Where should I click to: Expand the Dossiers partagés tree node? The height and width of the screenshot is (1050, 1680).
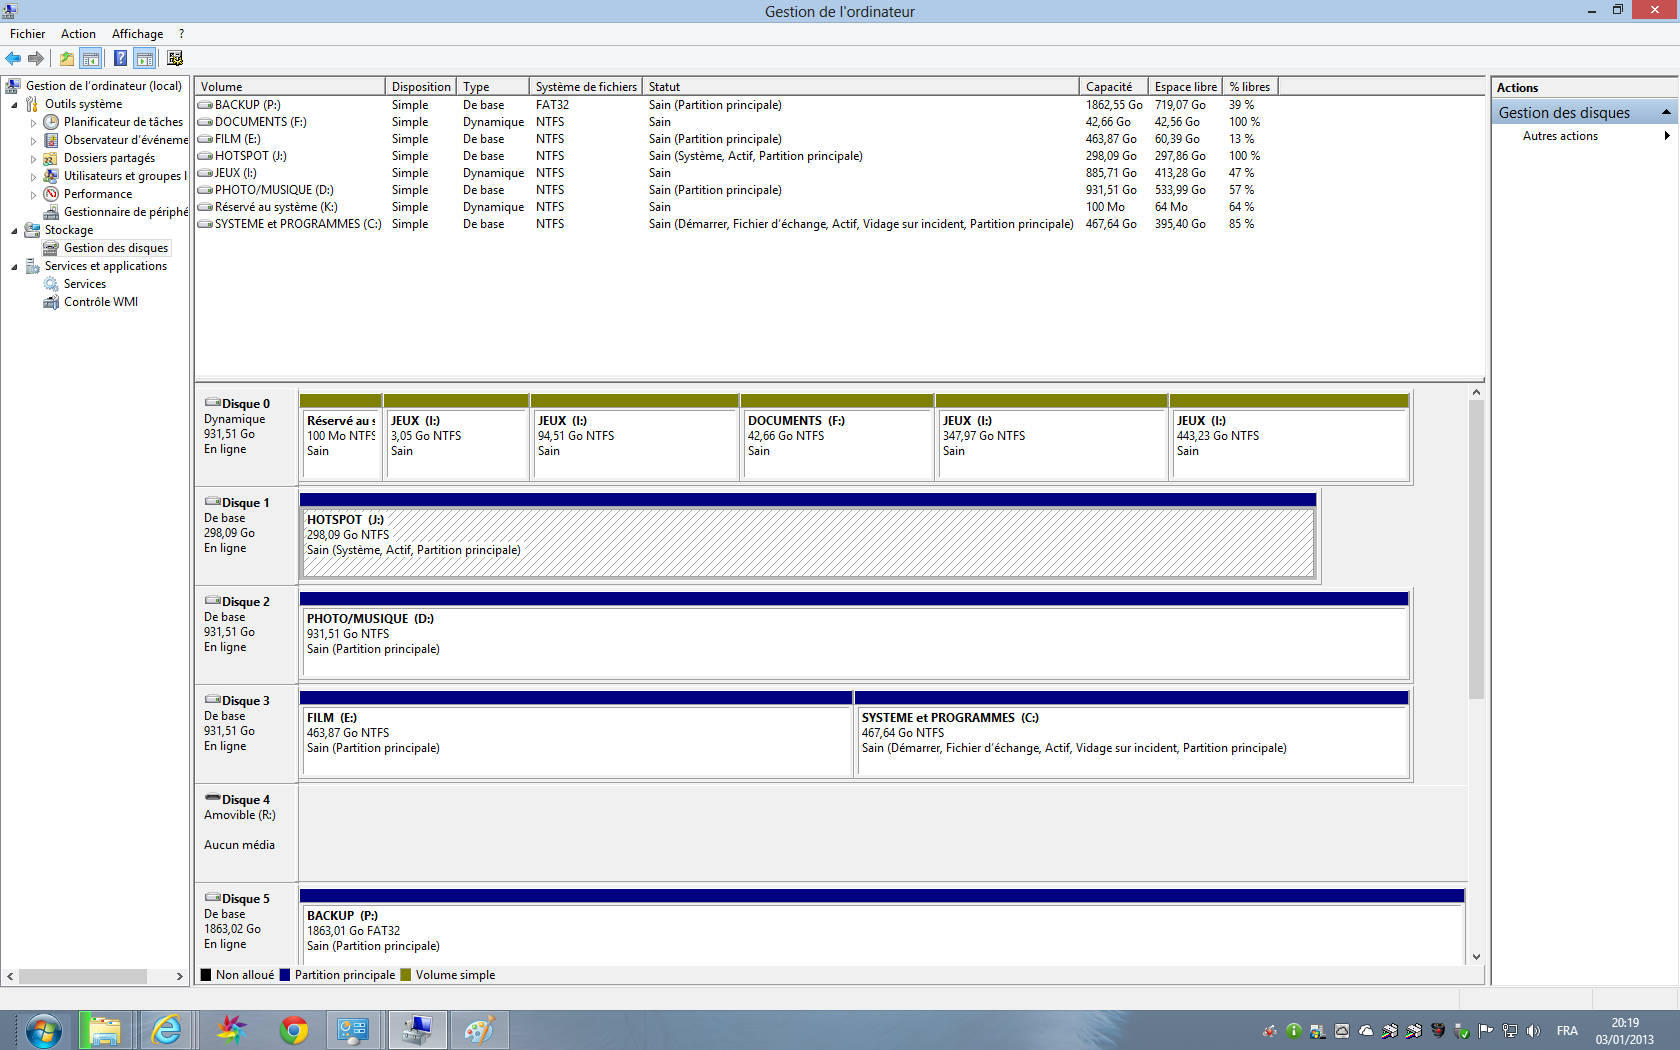(33, 159)
